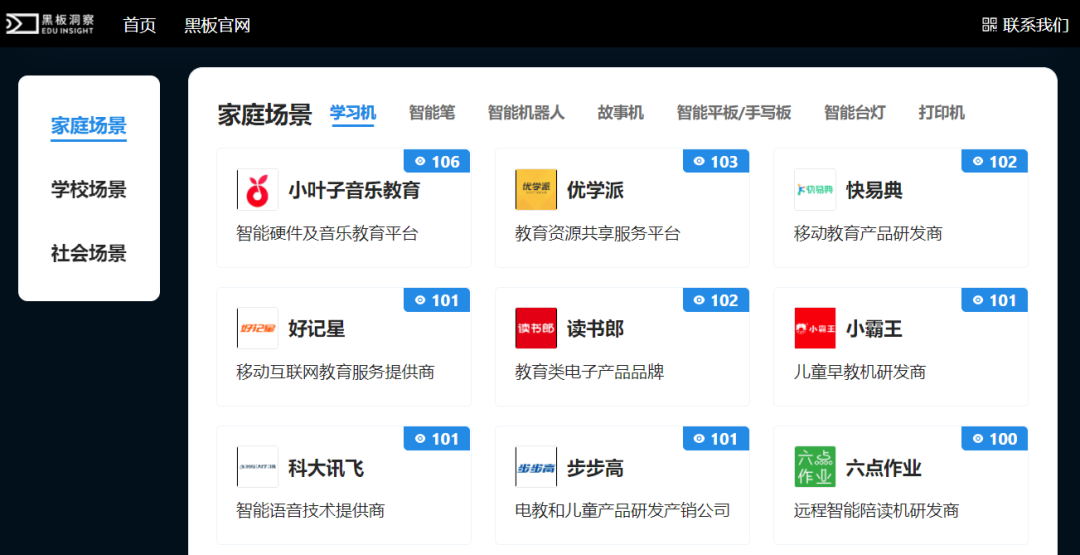Click the description 教育类电子产品品牌
The height and width of the screenshot is (555, 1080).
click(590, 373)
